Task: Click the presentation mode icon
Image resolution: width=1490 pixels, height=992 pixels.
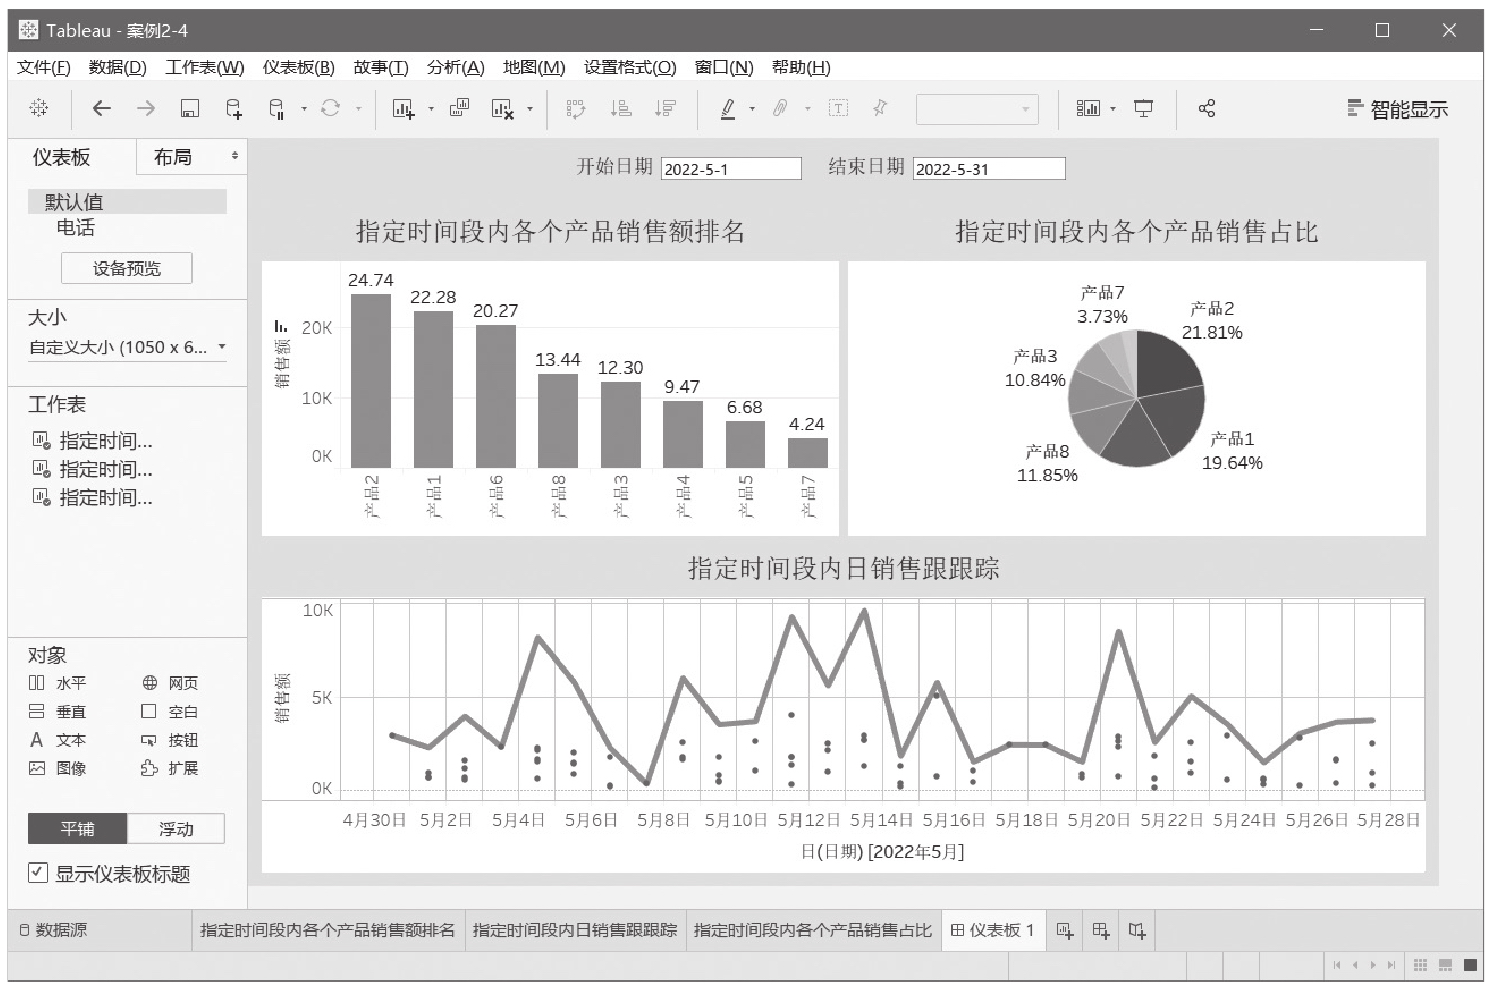Action: pos(1143,109)
